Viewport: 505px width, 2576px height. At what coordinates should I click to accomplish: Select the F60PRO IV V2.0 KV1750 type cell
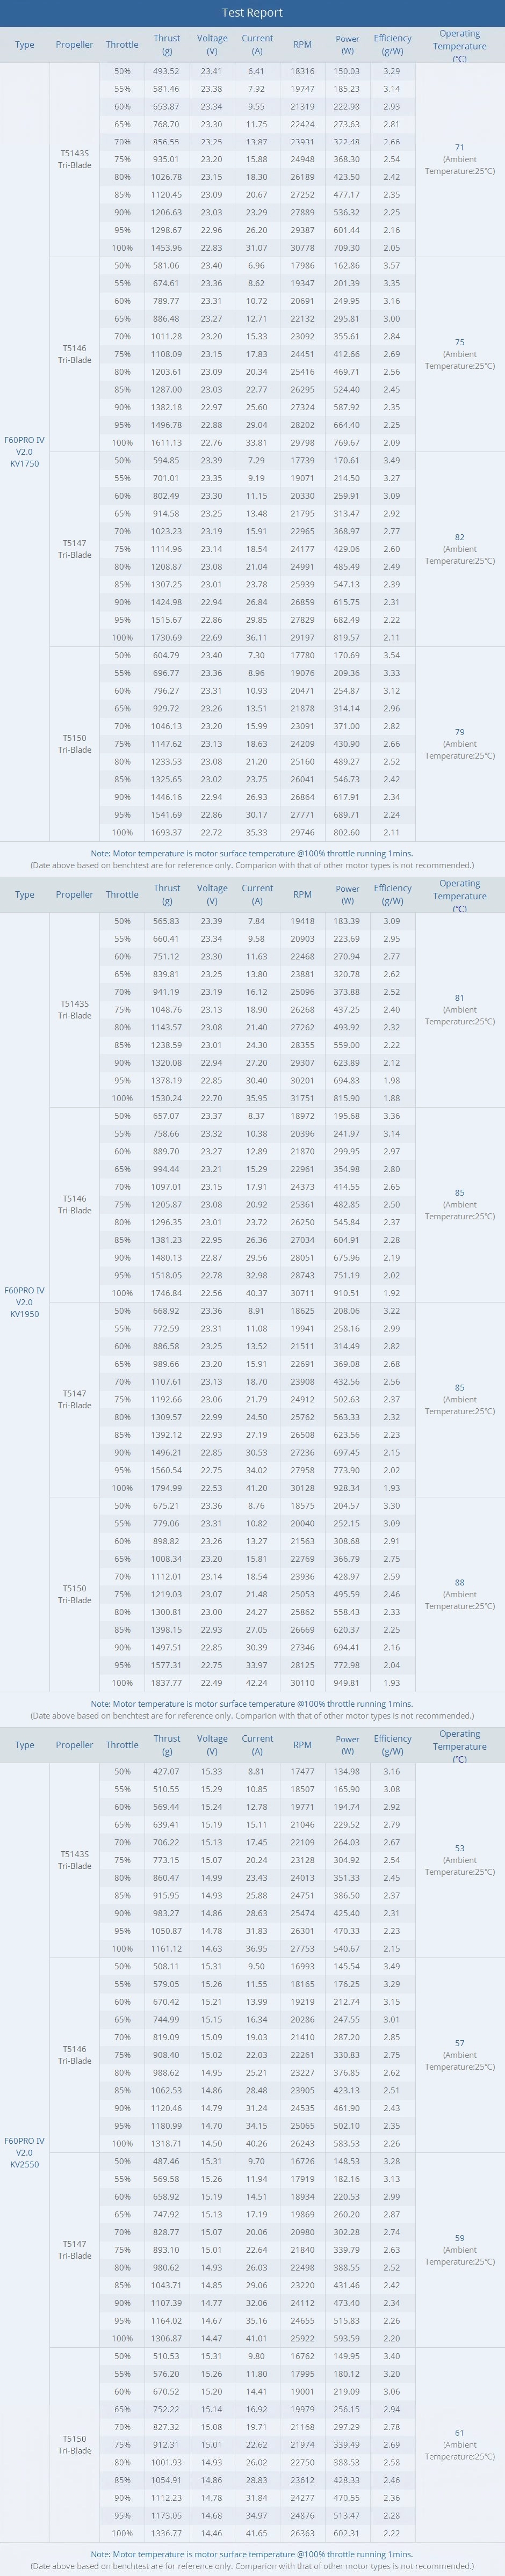(24, 452)
